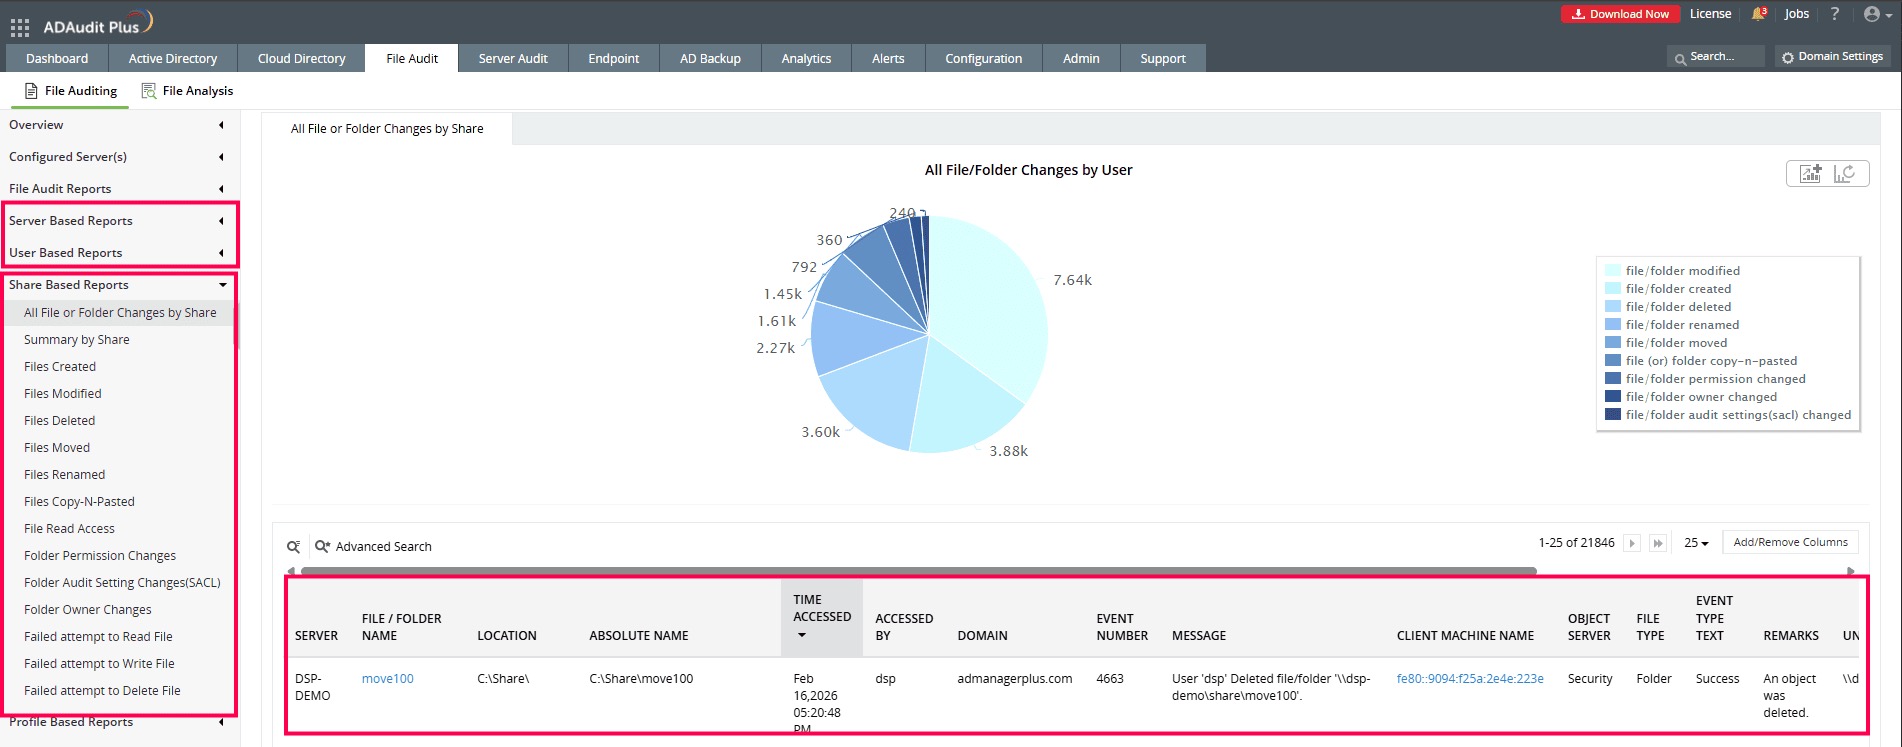Screen dimensions: 1902x747
Task: Open the AD Backup tab
Action: pos(710,58)
